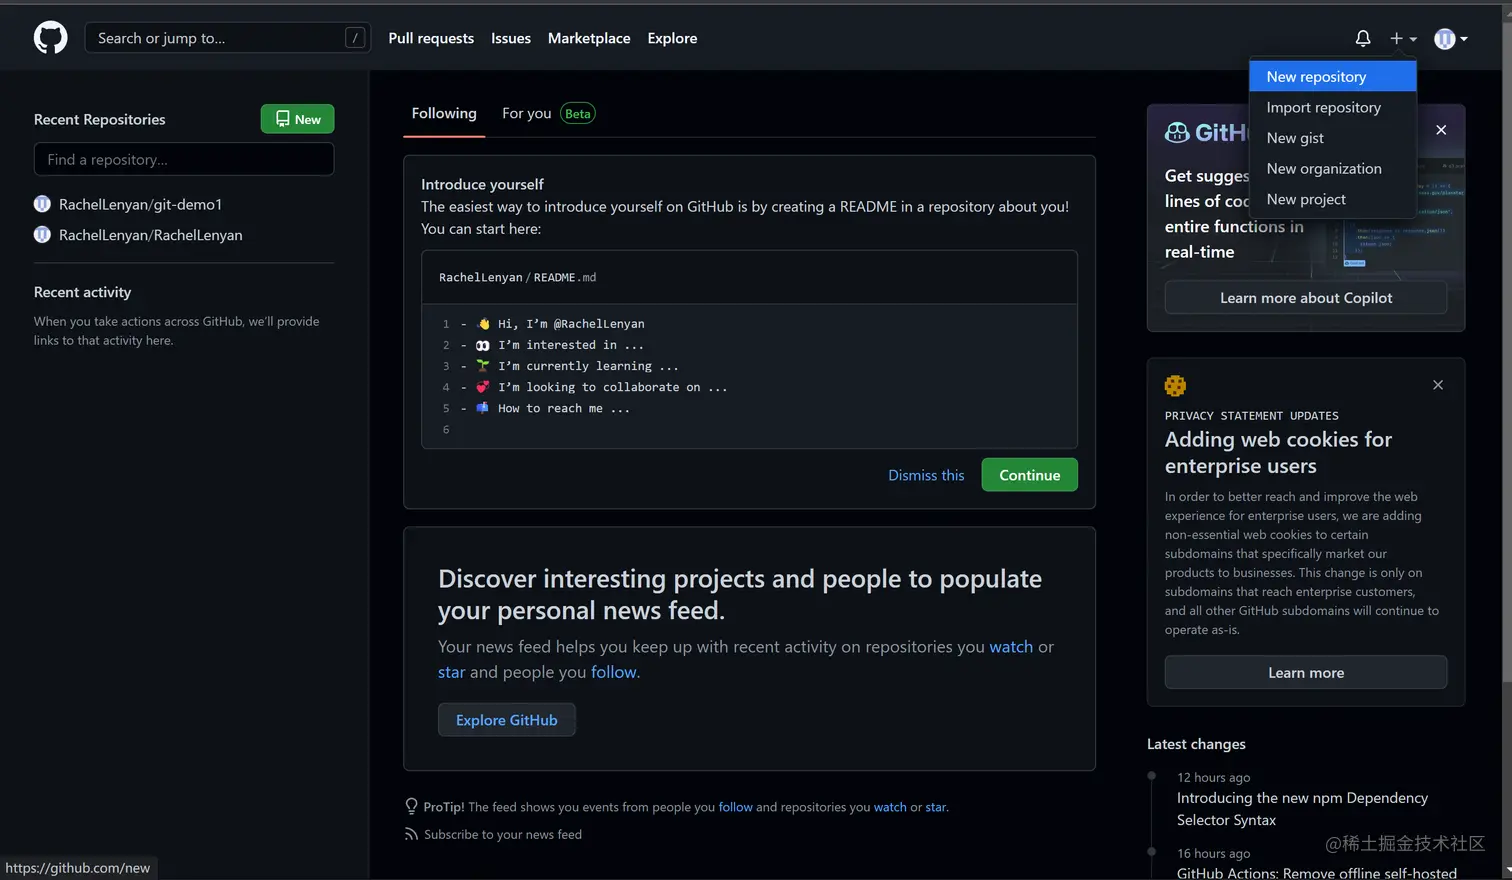Click avatar icon beside RachelLenyan/RachelLenyan repository
1512x880 pixels.
pos(42,235)
